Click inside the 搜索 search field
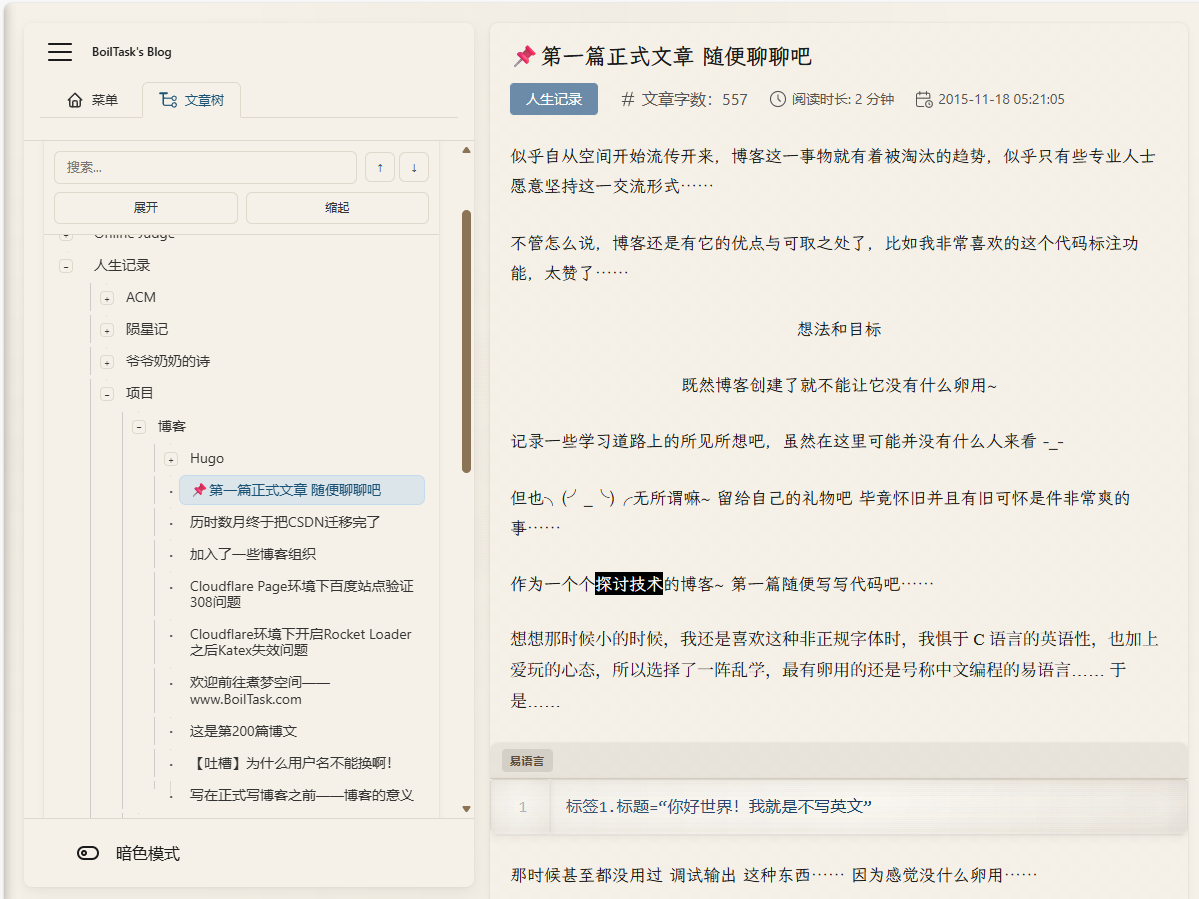Screen dimensions: 1199x899 click(x=205, y=167)
